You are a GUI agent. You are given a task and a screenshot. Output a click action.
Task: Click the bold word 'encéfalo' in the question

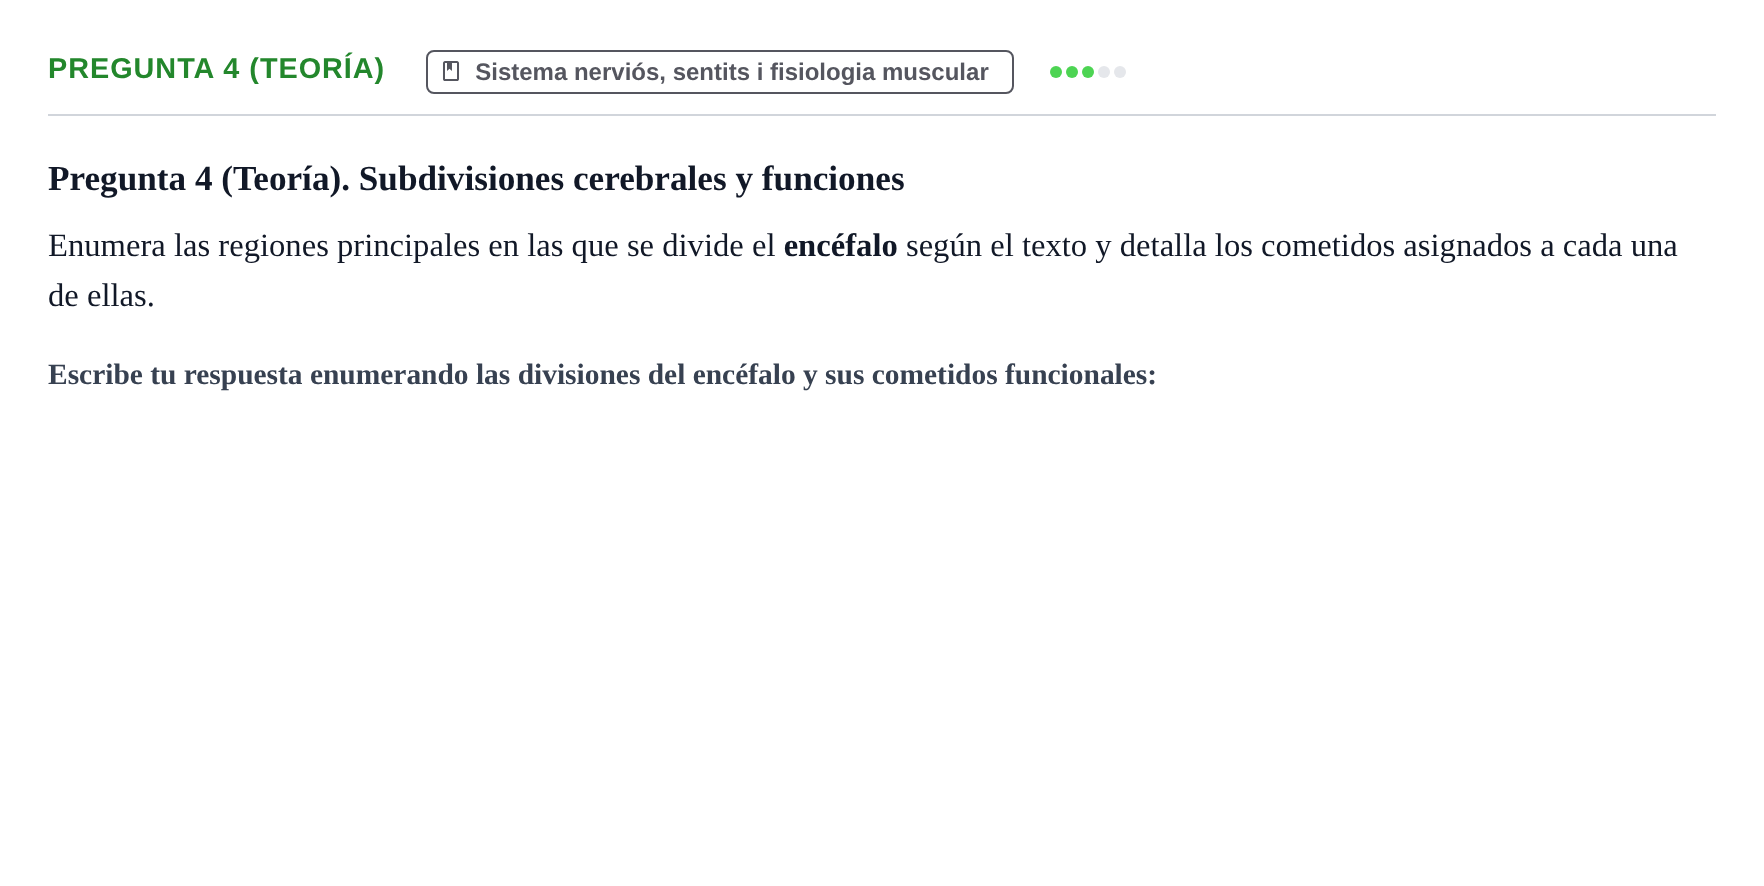840,246
